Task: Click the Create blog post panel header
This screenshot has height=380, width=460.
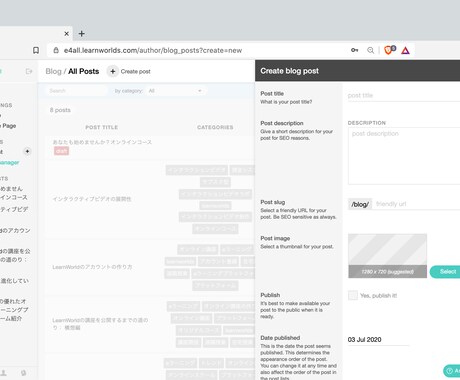Action: (x=357, y=71)
